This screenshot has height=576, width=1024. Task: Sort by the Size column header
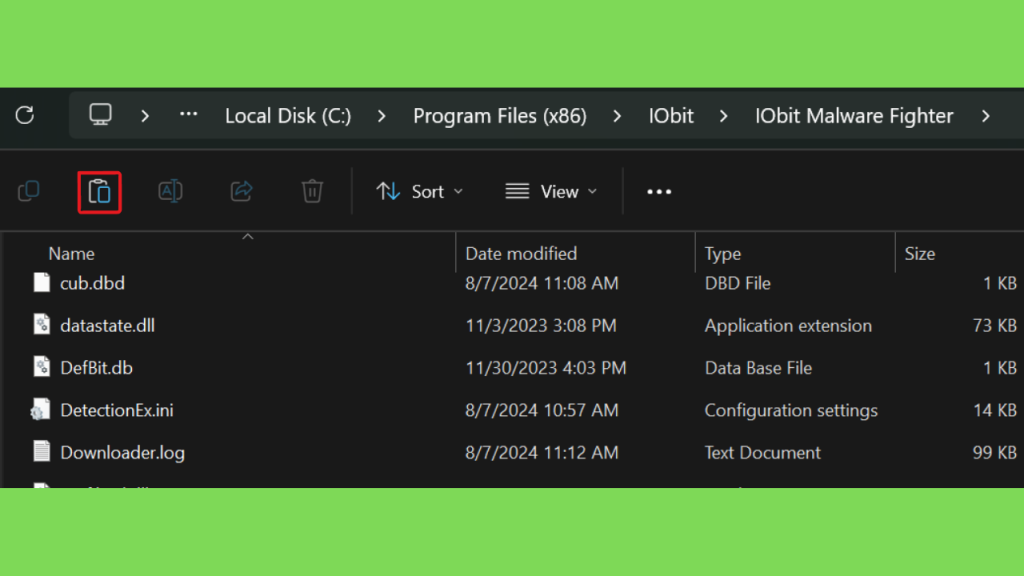920,253
